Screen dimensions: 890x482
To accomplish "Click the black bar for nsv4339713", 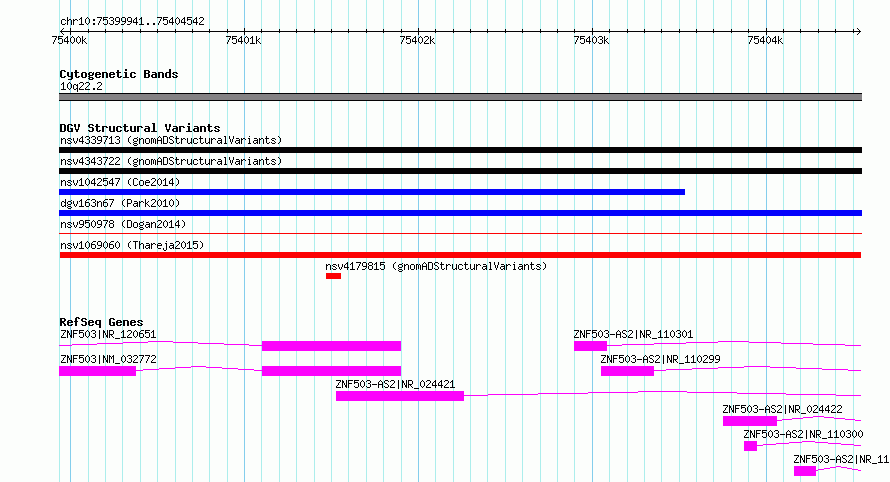I will (x=460, y=150).
